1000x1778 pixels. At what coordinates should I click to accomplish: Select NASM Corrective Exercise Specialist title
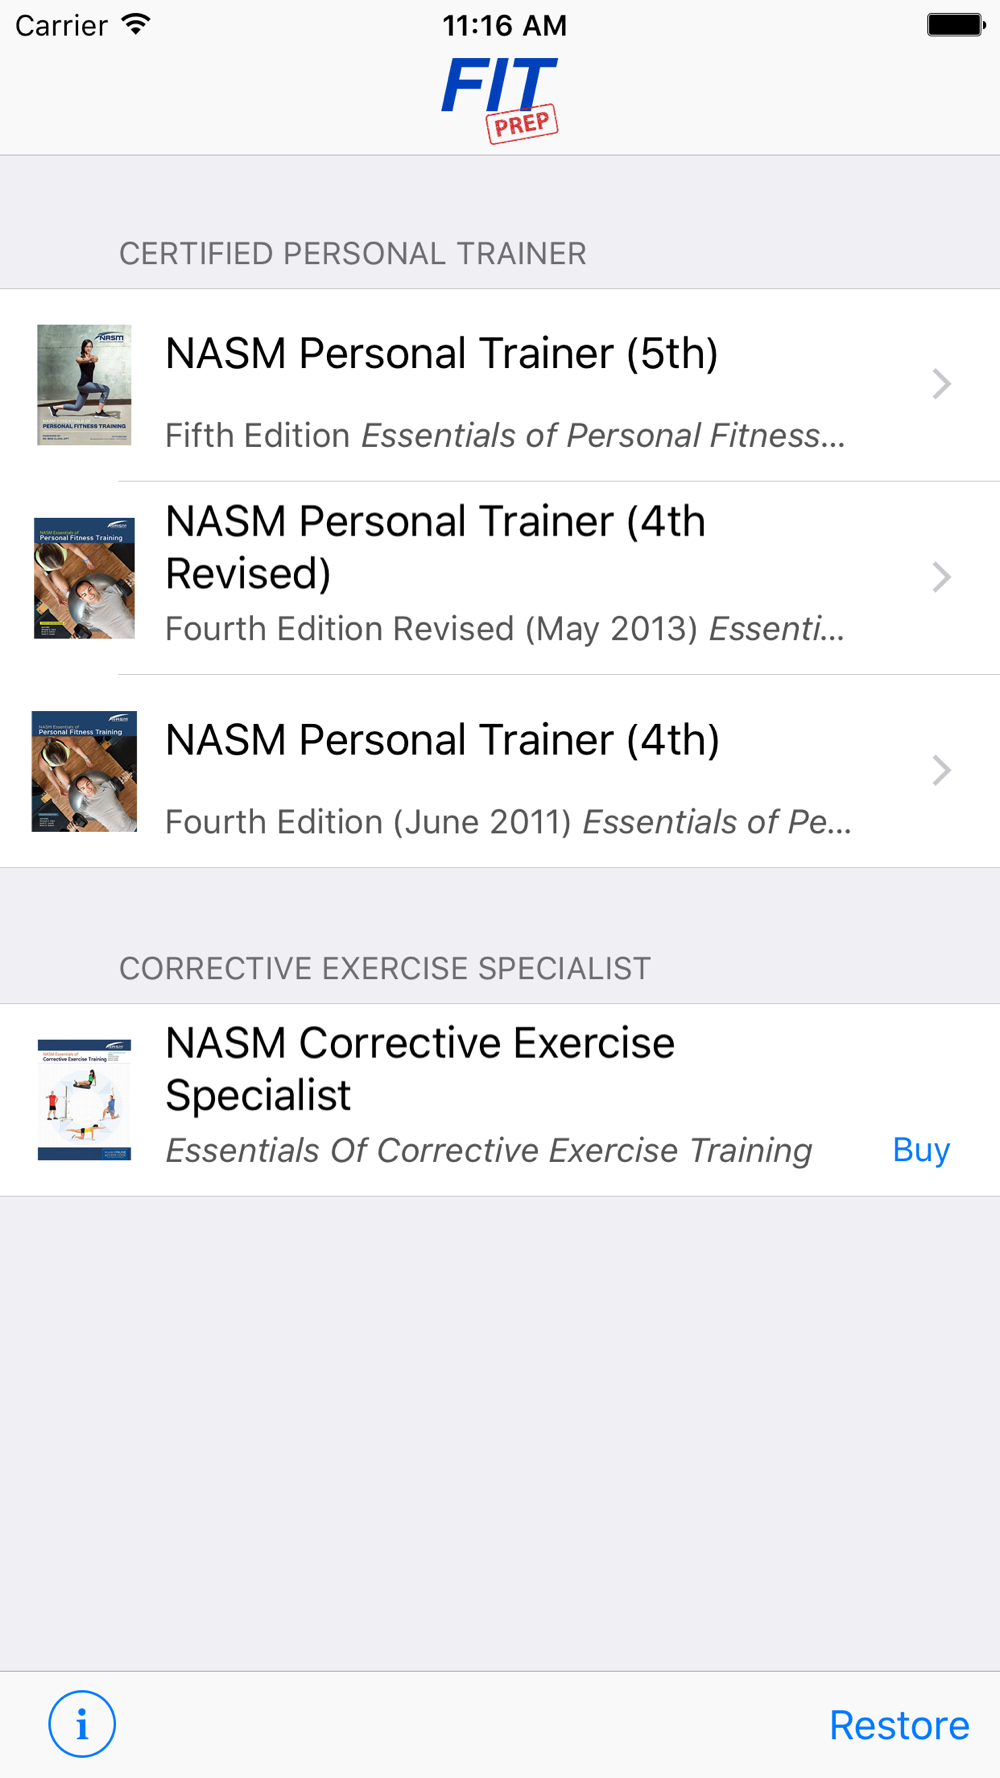pyautogui.click(x=420, y=1069)
